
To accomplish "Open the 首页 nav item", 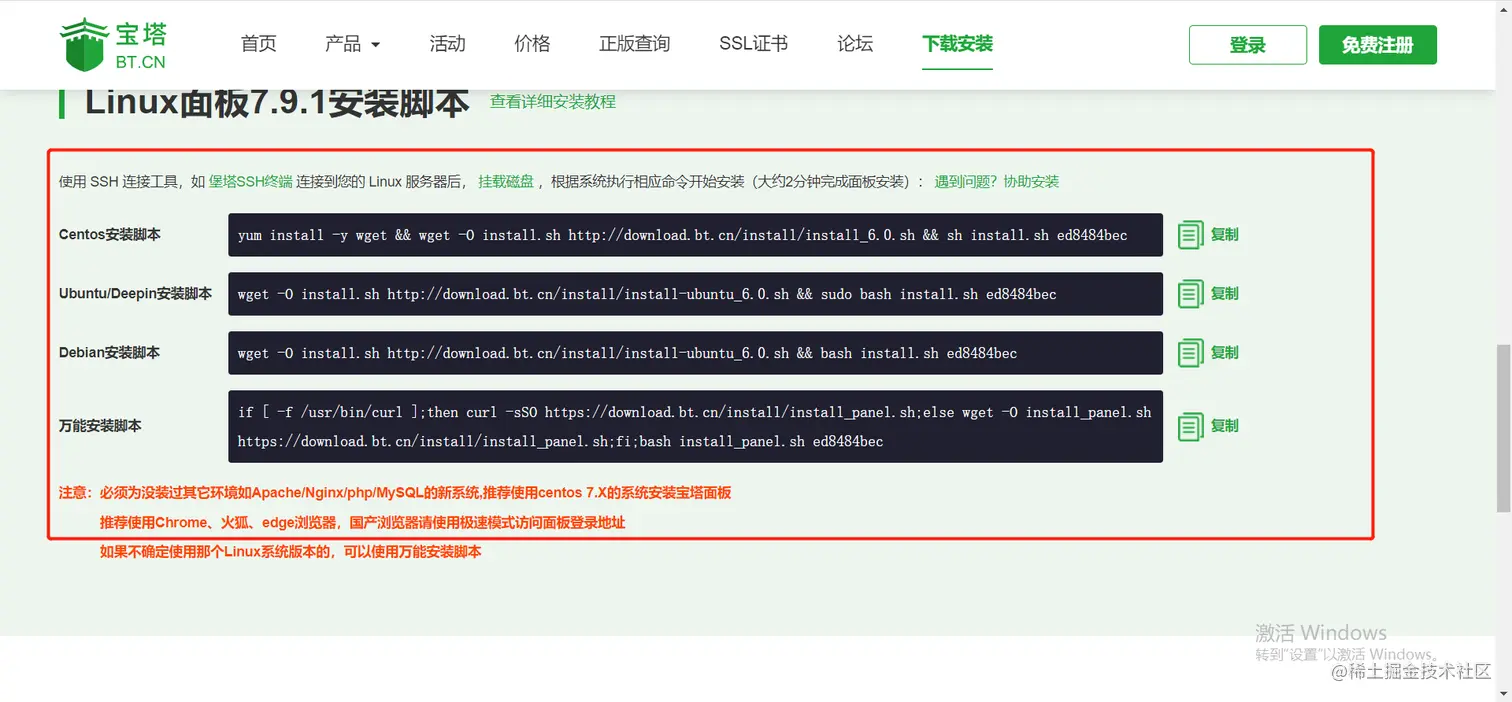I will pyautogui.click(x=259, y=44).
